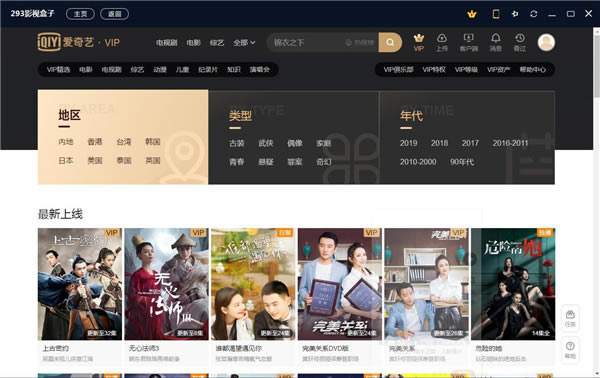Image resolution: width=600 pixels, height=378 pixels.
Task: Expand the 全部 dropdown in navigation
Action: pyautogui.click(x=244, y=42)
